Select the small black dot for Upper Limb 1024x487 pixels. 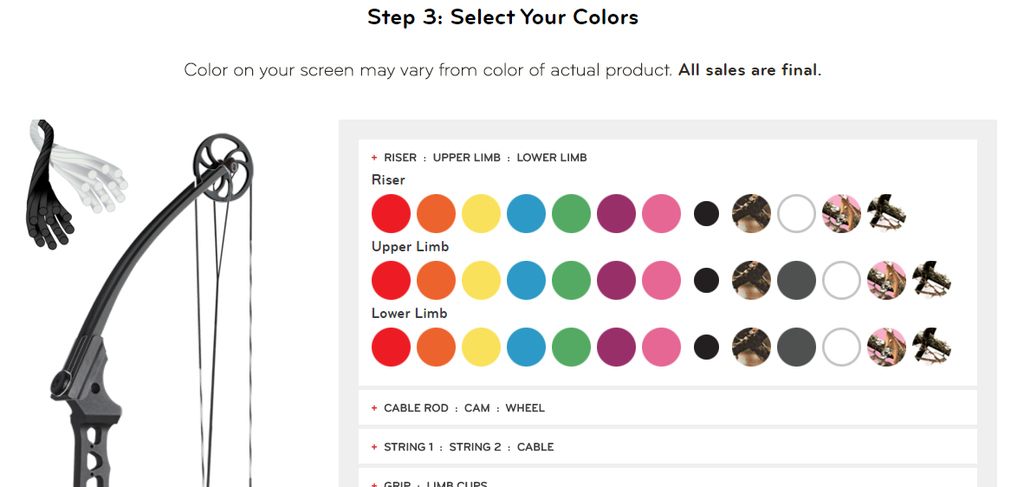pos(706,280)
